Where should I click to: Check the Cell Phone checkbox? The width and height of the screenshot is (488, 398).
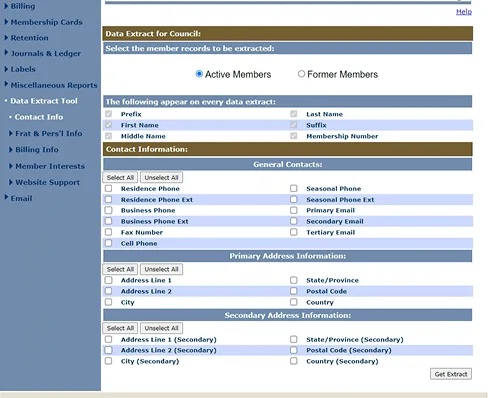tap(108, 243)
